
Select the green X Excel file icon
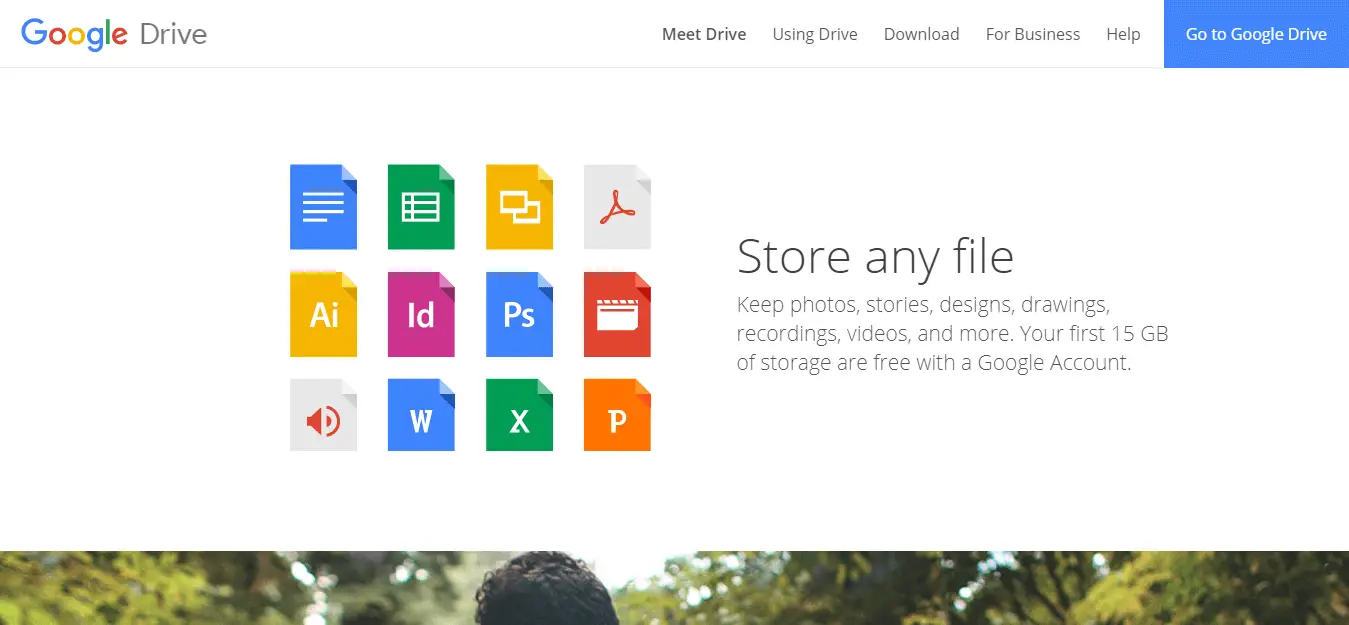point(519,415)
